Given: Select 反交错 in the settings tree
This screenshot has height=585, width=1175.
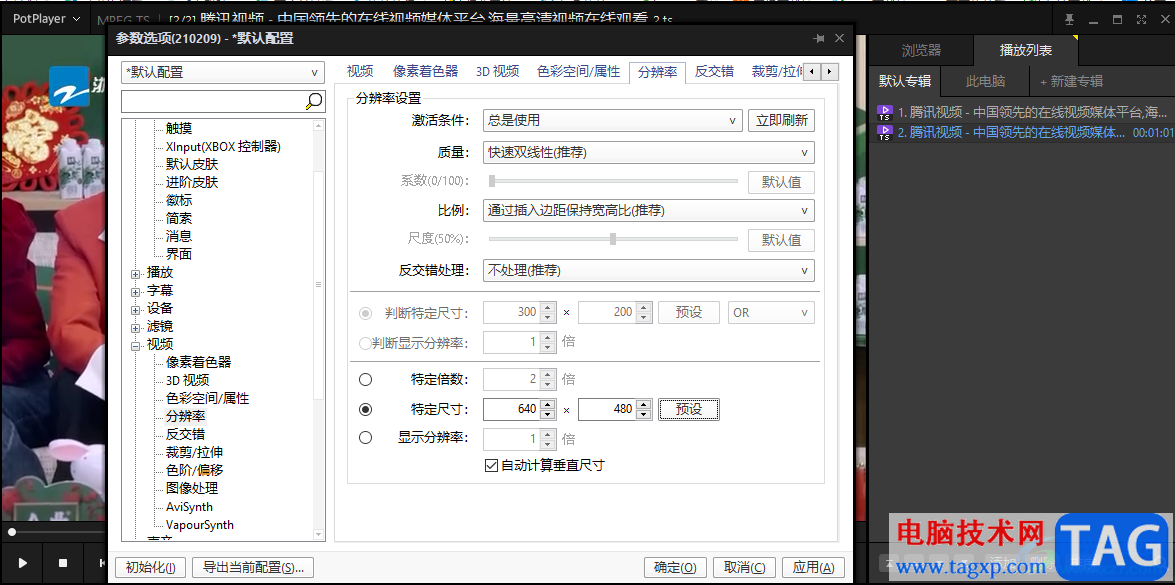Looking at the screenshot, I should [185, 434].
